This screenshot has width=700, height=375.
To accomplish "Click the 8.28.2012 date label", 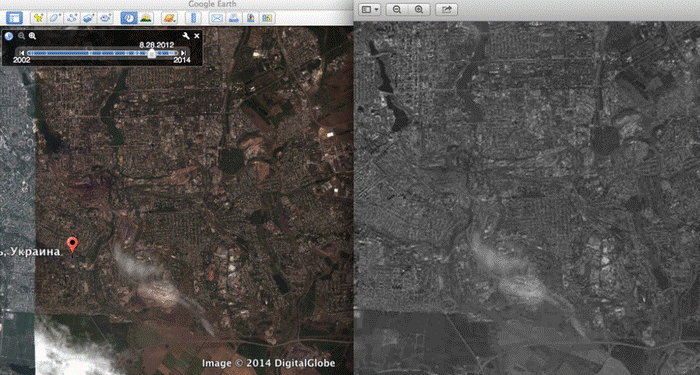I will point(157,45).
